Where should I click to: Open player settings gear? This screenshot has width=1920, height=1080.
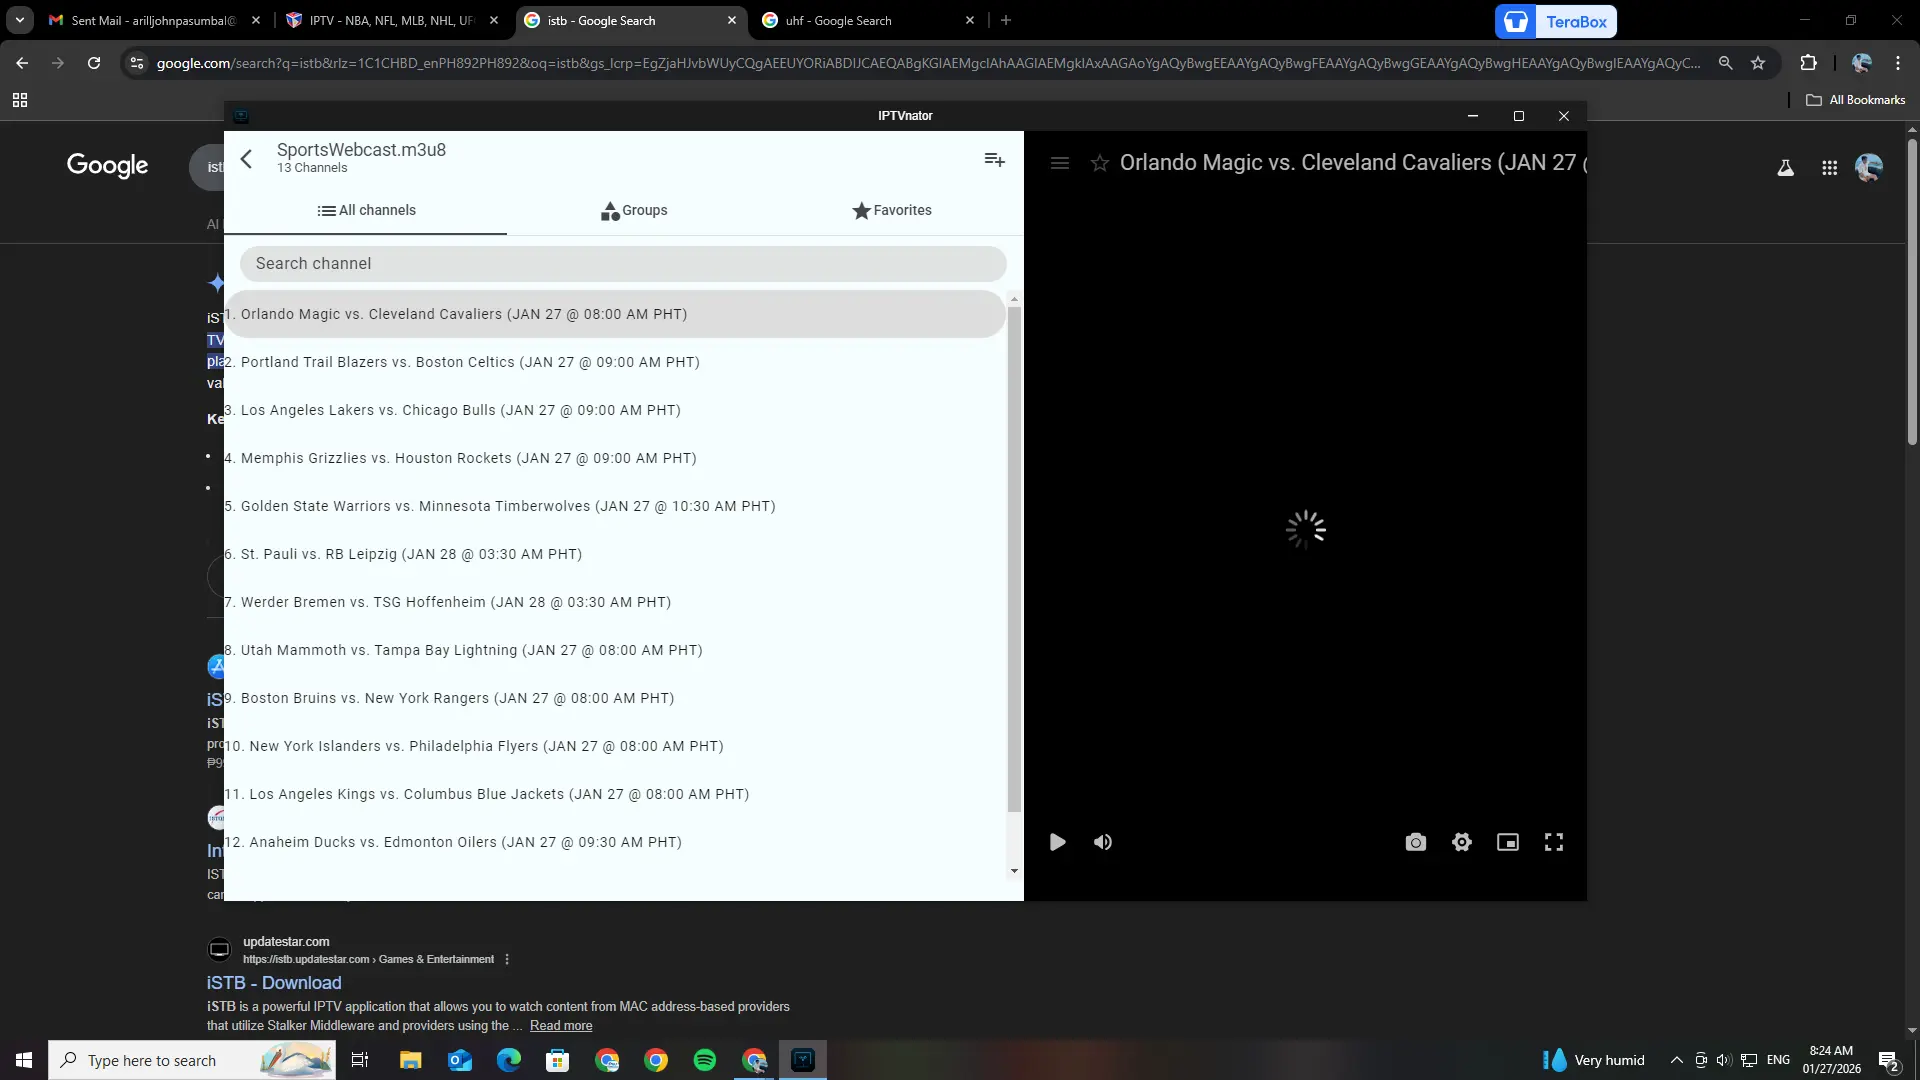coord(1462,842)
